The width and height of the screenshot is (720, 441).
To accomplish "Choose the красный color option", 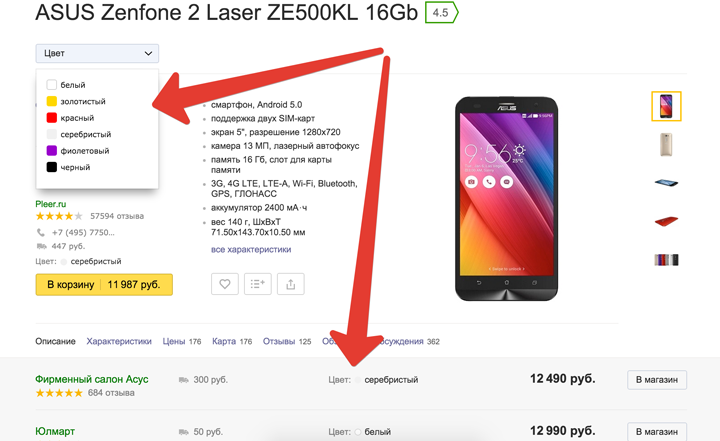I will [52, 118].
